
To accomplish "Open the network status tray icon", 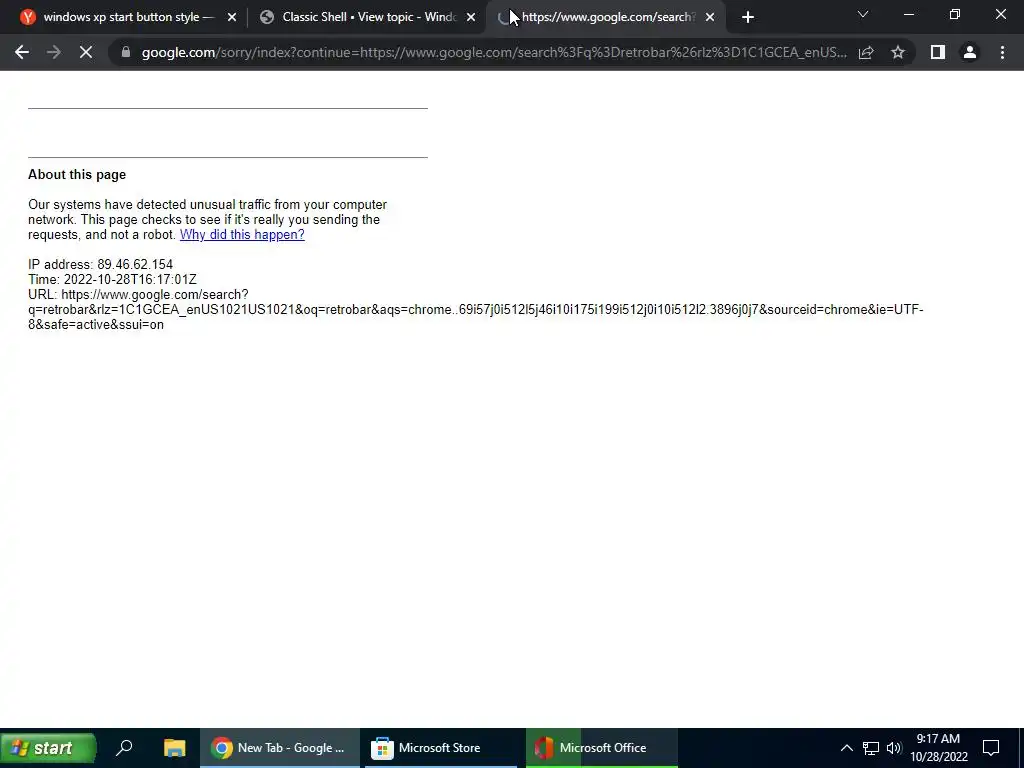I will pyautogui.click(x=871, y=748).
